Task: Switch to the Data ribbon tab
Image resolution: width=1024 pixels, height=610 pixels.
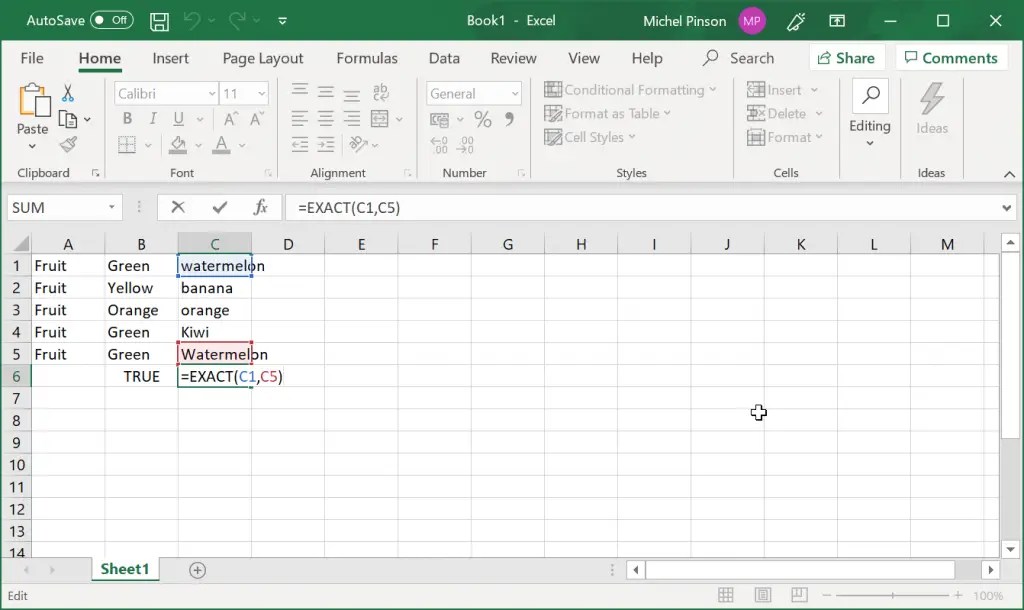Action: click(x=444, y=58)
